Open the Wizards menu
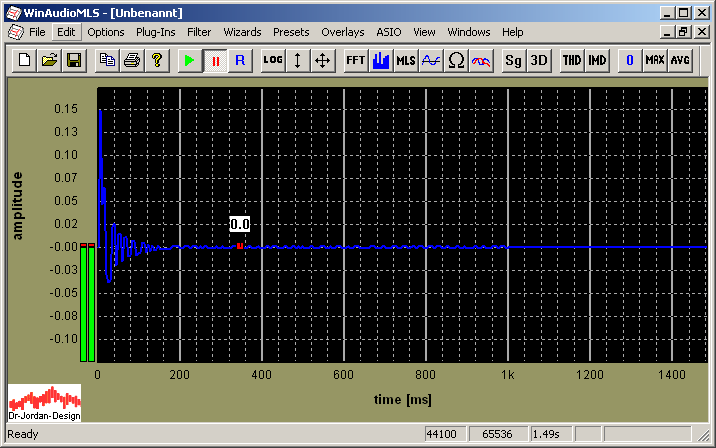The width and height of the screenshot is (716, 448). (242, 32)
